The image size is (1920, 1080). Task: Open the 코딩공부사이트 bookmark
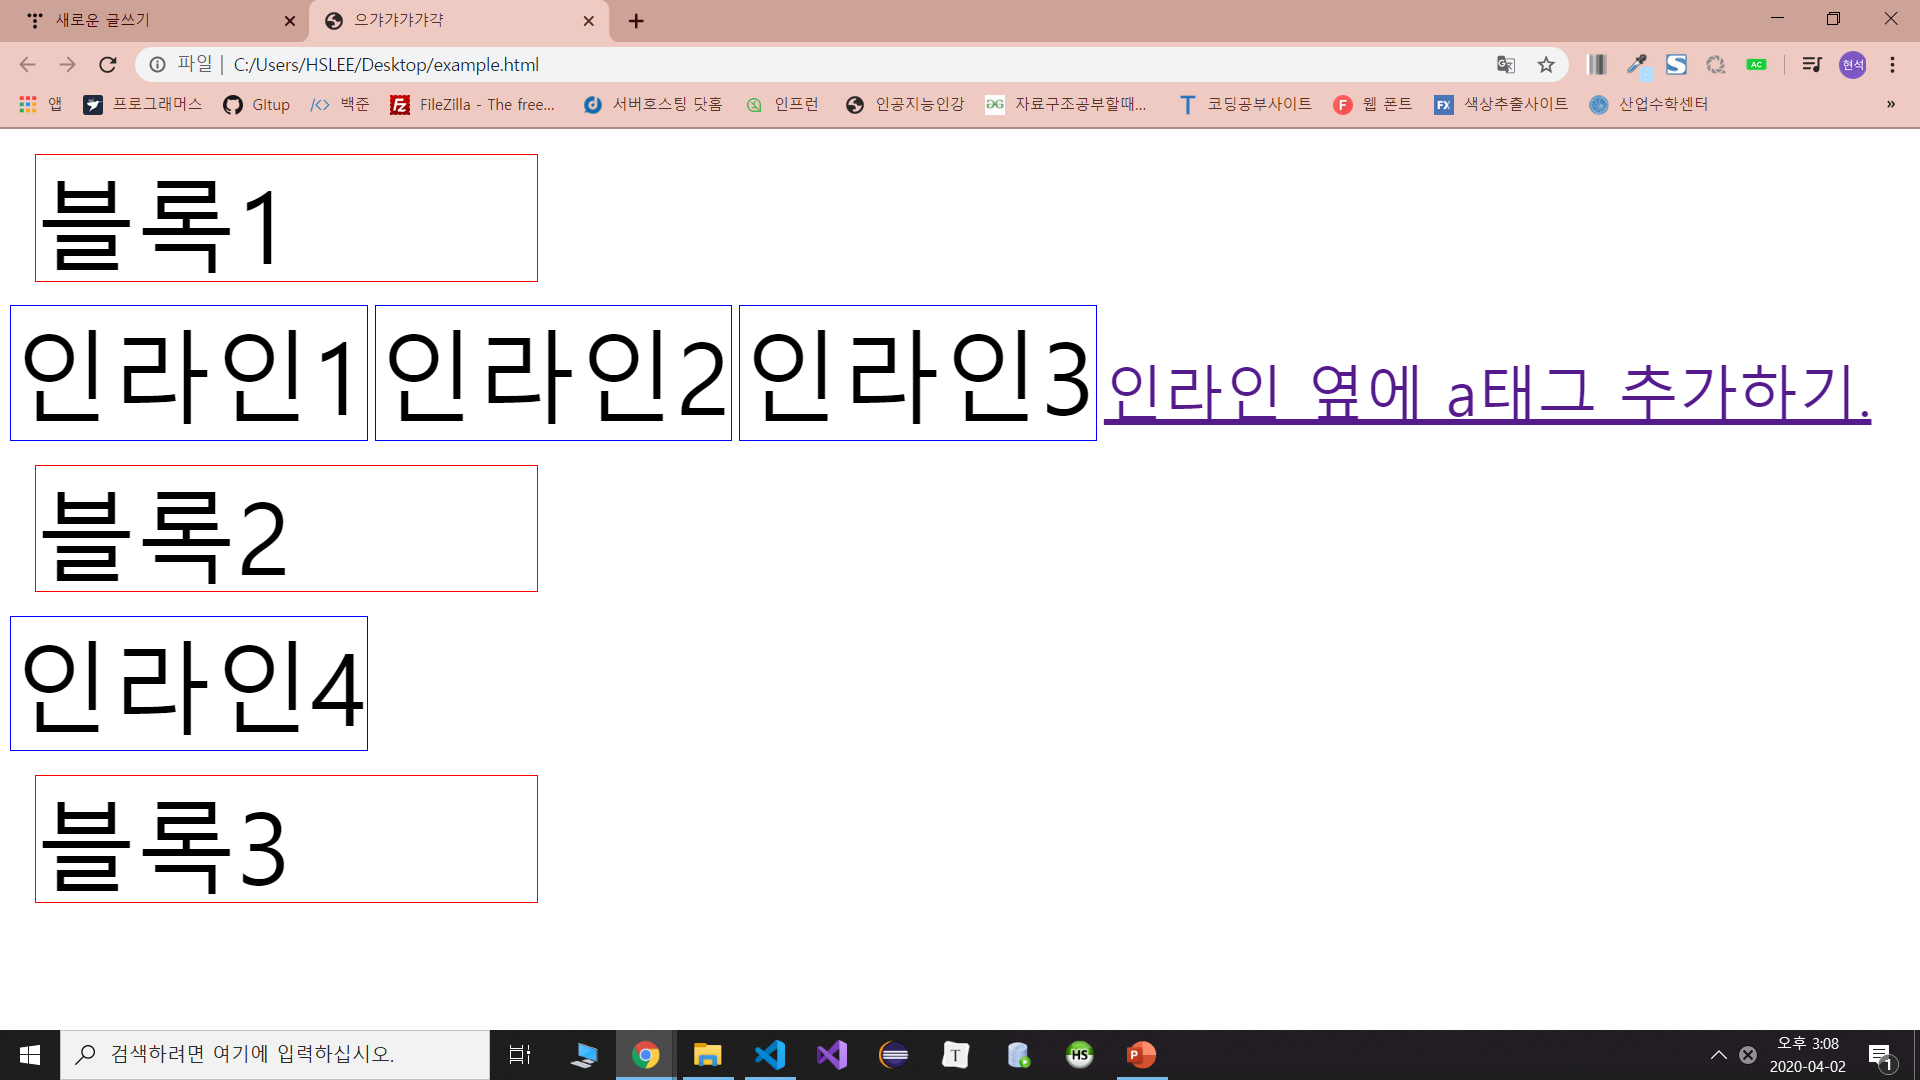1245,104
